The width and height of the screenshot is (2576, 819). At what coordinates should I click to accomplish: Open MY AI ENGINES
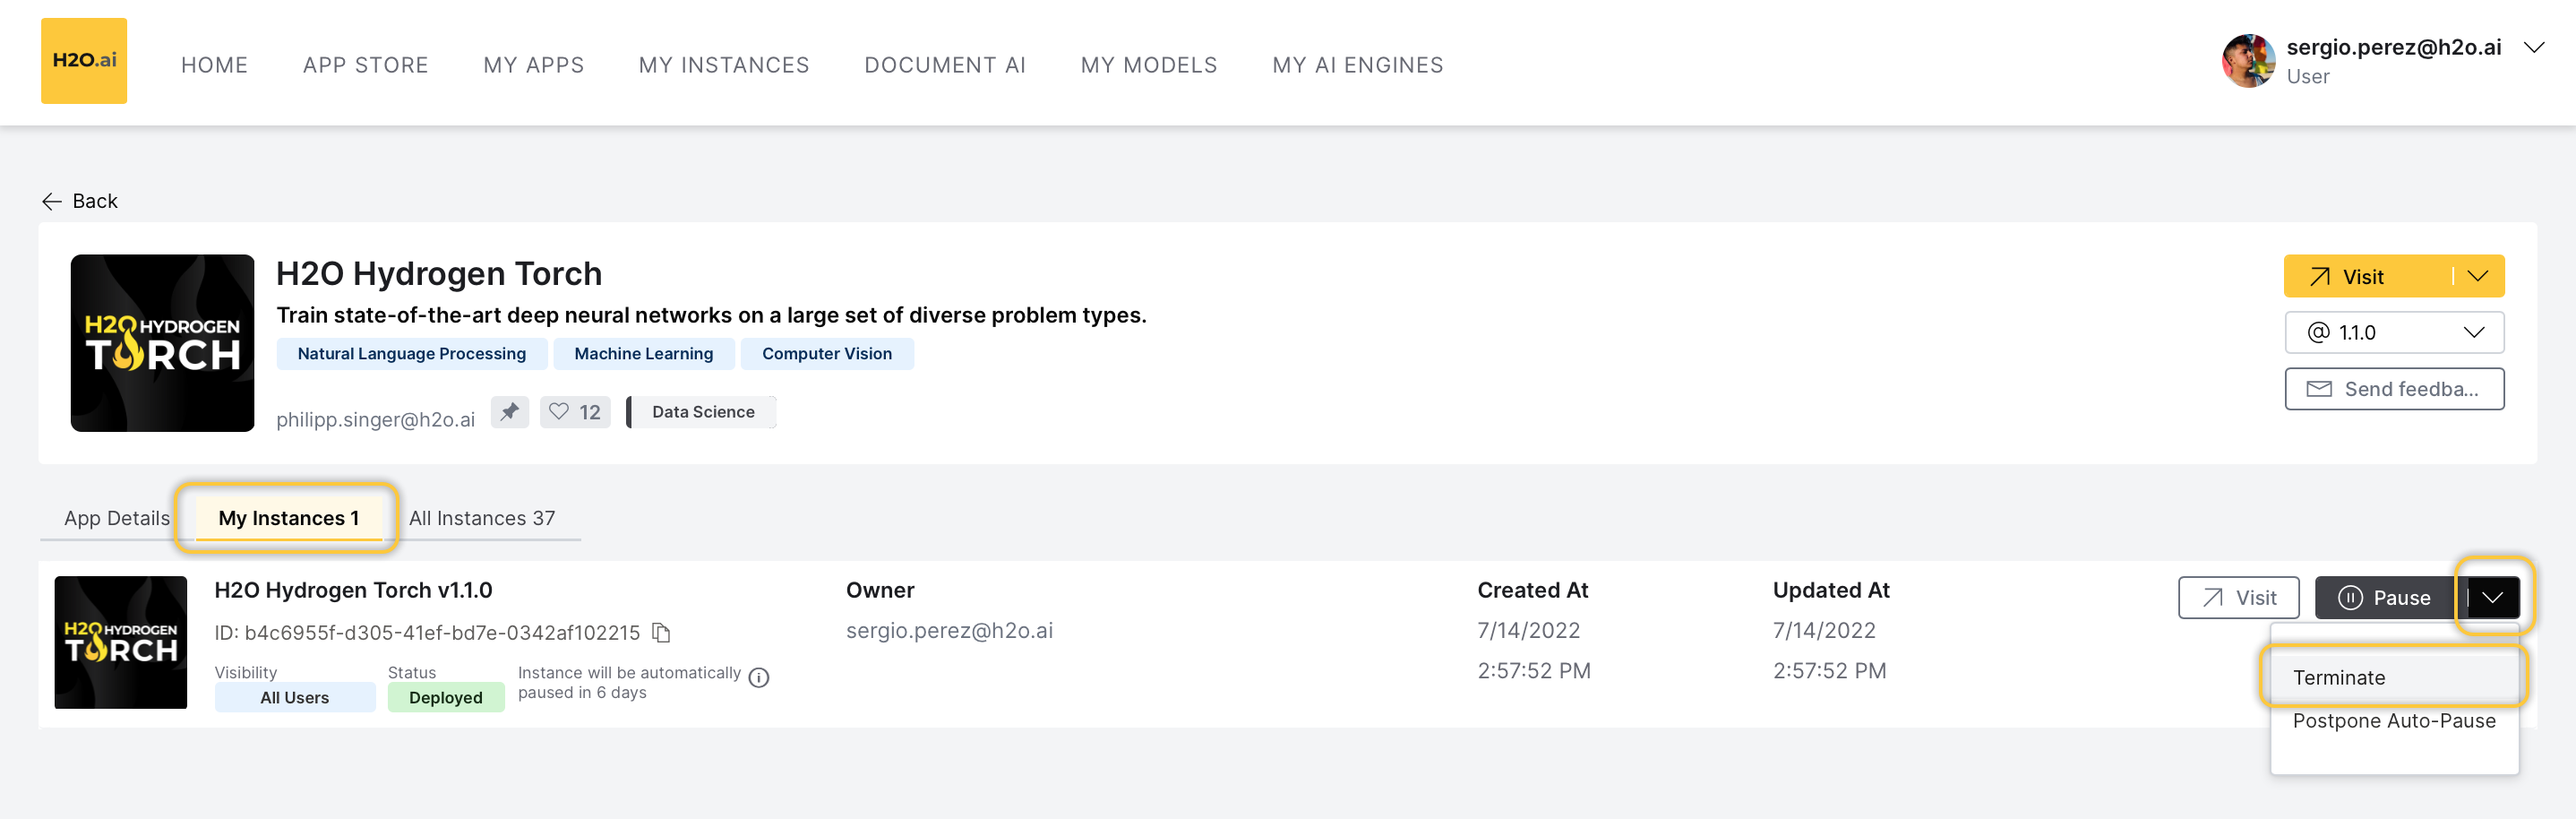[1358, 65]
